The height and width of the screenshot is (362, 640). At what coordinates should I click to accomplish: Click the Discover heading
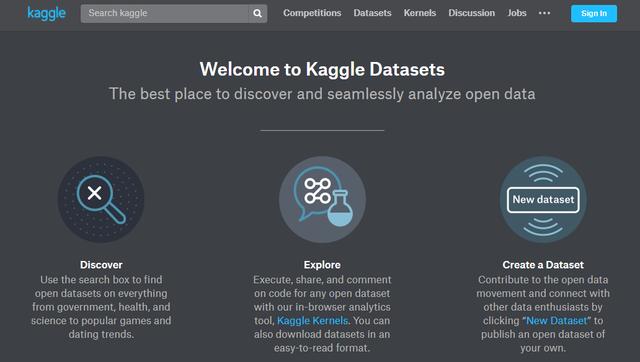click(101, 265)
